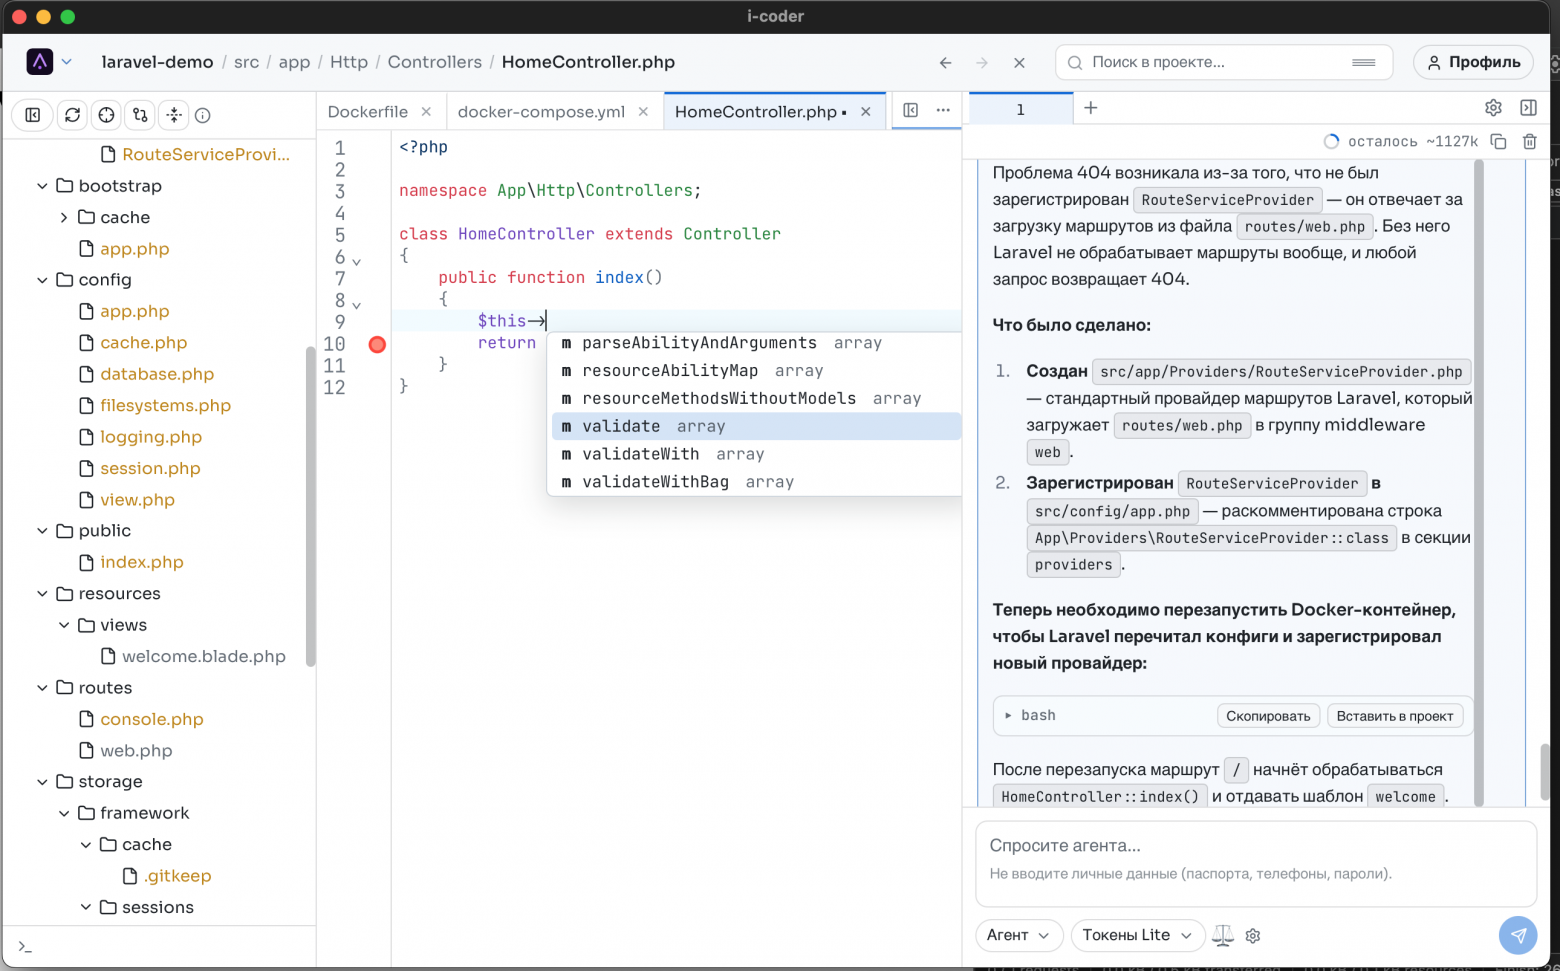1560x971 pixels.
Task: Open the Агент mode dropdown
Action: click(1019, 935)
